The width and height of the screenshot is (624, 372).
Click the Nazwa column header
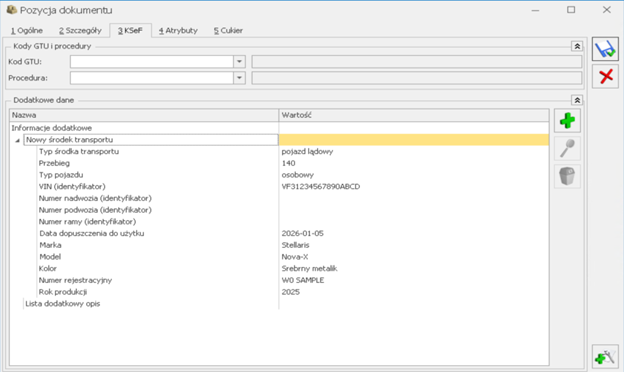(x=144, y=115)
